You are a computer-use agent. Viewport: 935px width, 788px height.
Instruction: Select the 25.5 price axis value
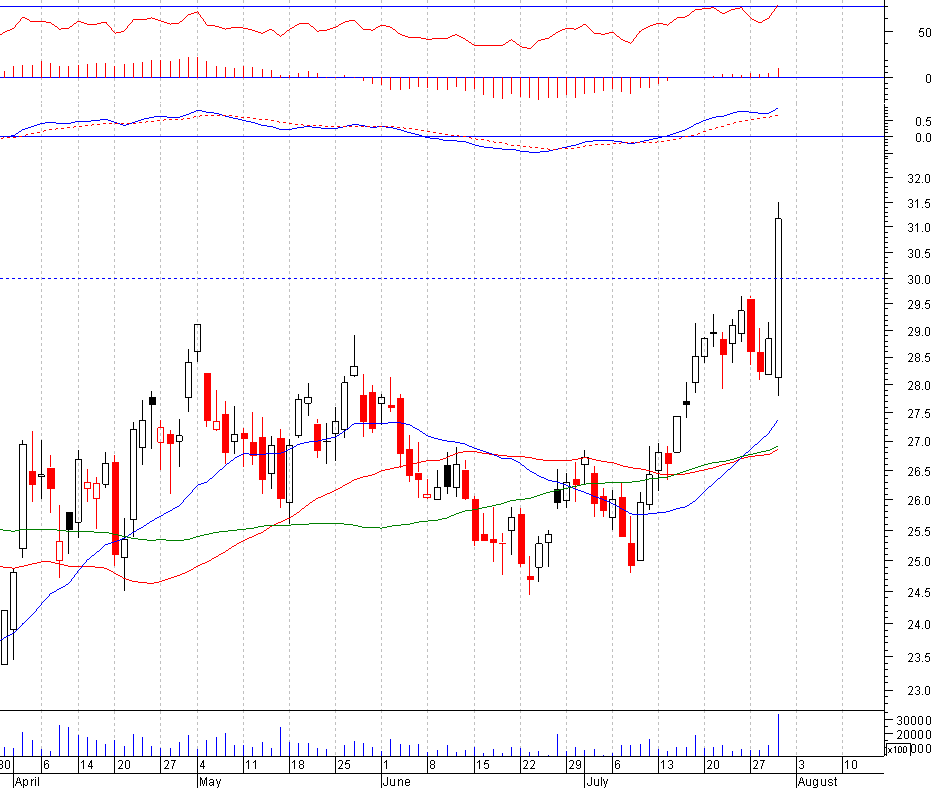[x=918, y=531]
